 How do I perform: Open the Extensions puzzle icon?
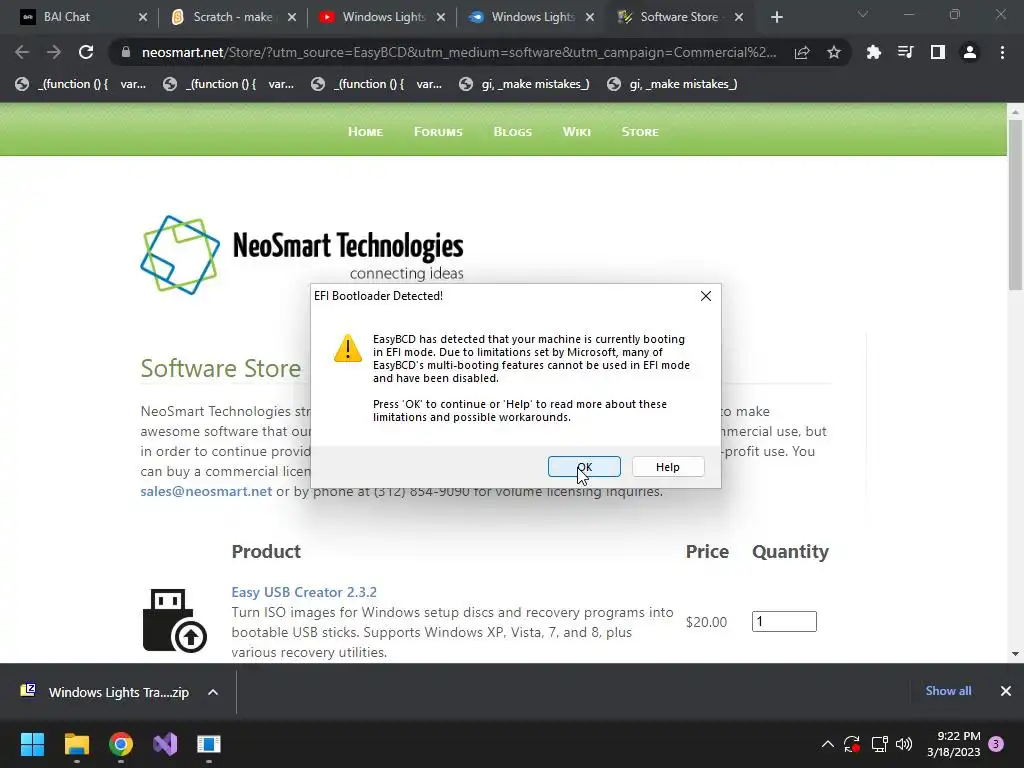coord(873,52)
